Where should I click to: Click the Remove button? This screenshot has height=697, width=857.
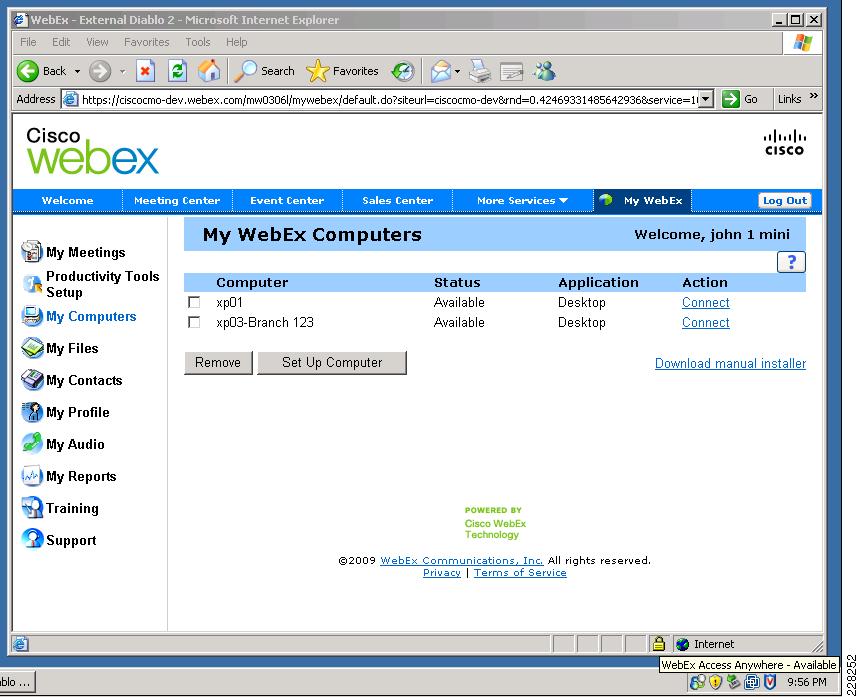[218, 363]
